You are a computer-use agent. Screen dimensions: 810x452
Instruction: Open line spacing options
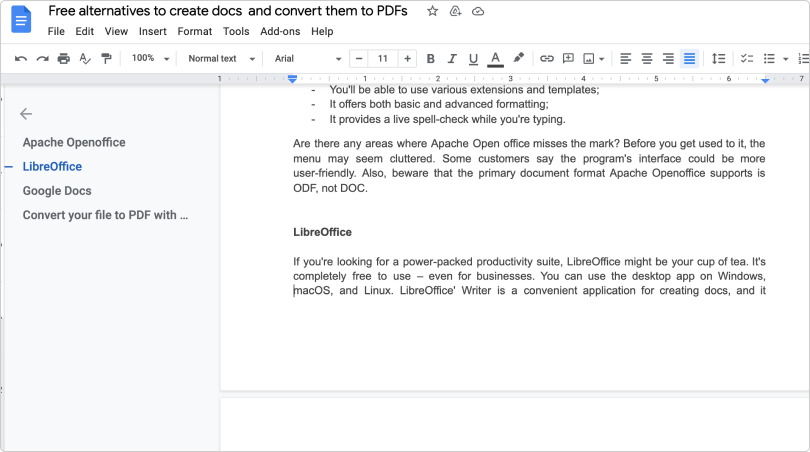coord(719,59)
